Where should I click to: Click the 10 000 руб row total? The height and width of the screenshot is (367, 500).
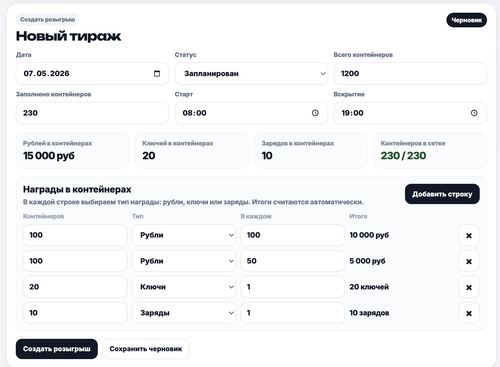[x=369, y=235]
